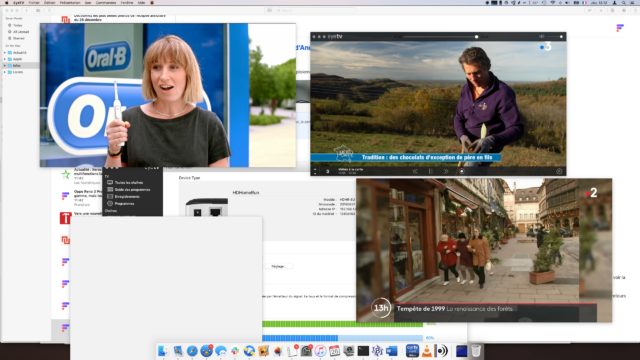This screenshot has height=360, width=640.
Task: Expand the Infos folder in the sidebar
Action: (5, 65)
